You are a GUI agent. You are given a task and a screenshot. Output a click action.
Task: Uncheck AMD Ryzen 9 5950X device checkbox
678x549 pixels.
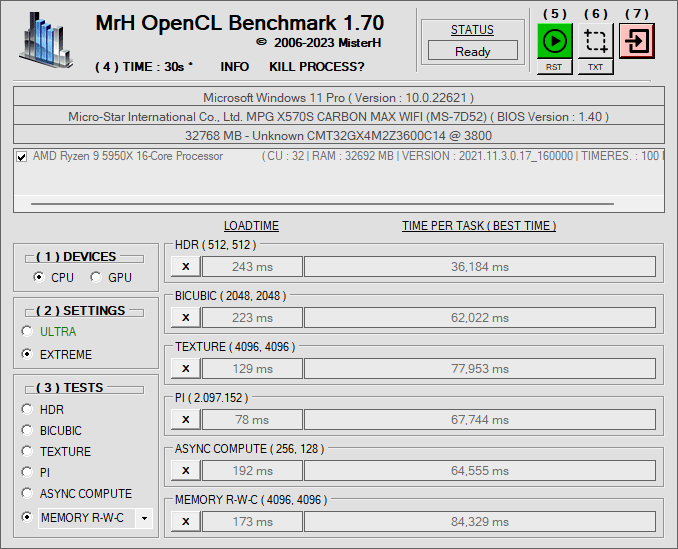coord(22,156)
